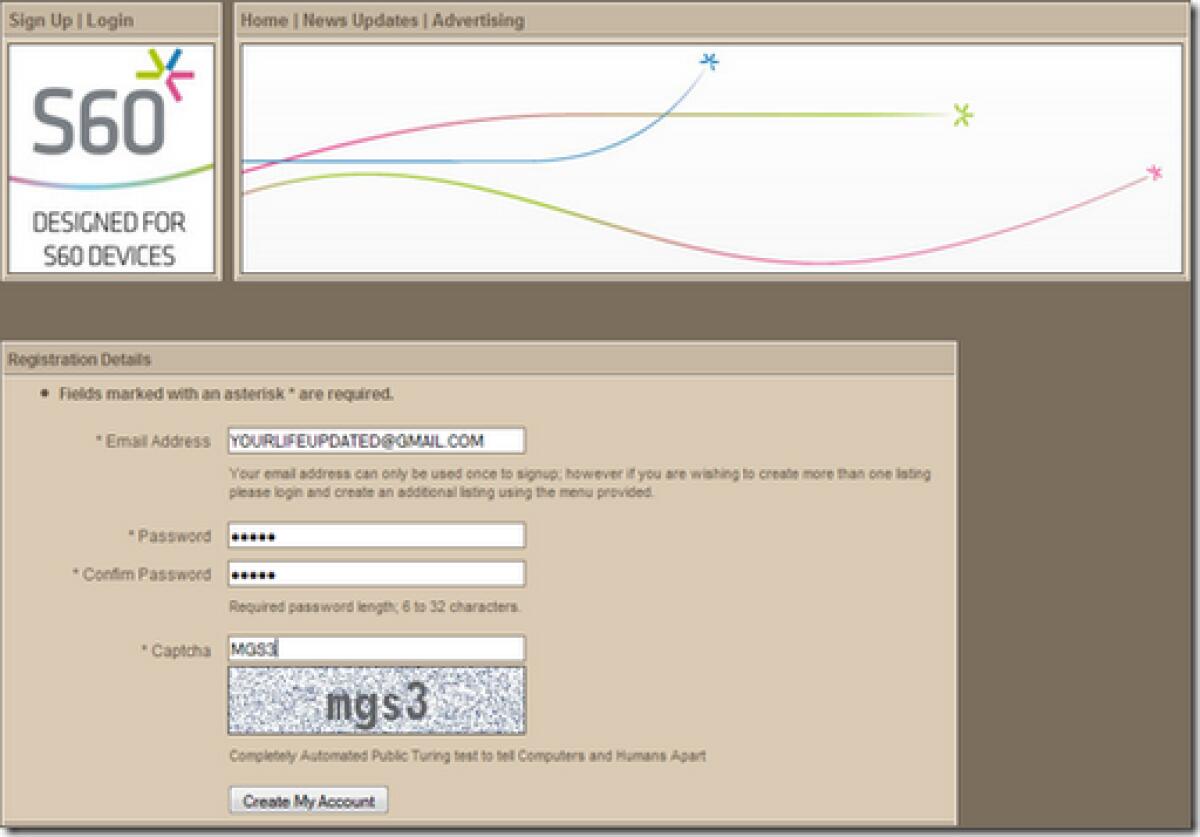
Task: Open the News Updates menu item
Action: point(361,20)
